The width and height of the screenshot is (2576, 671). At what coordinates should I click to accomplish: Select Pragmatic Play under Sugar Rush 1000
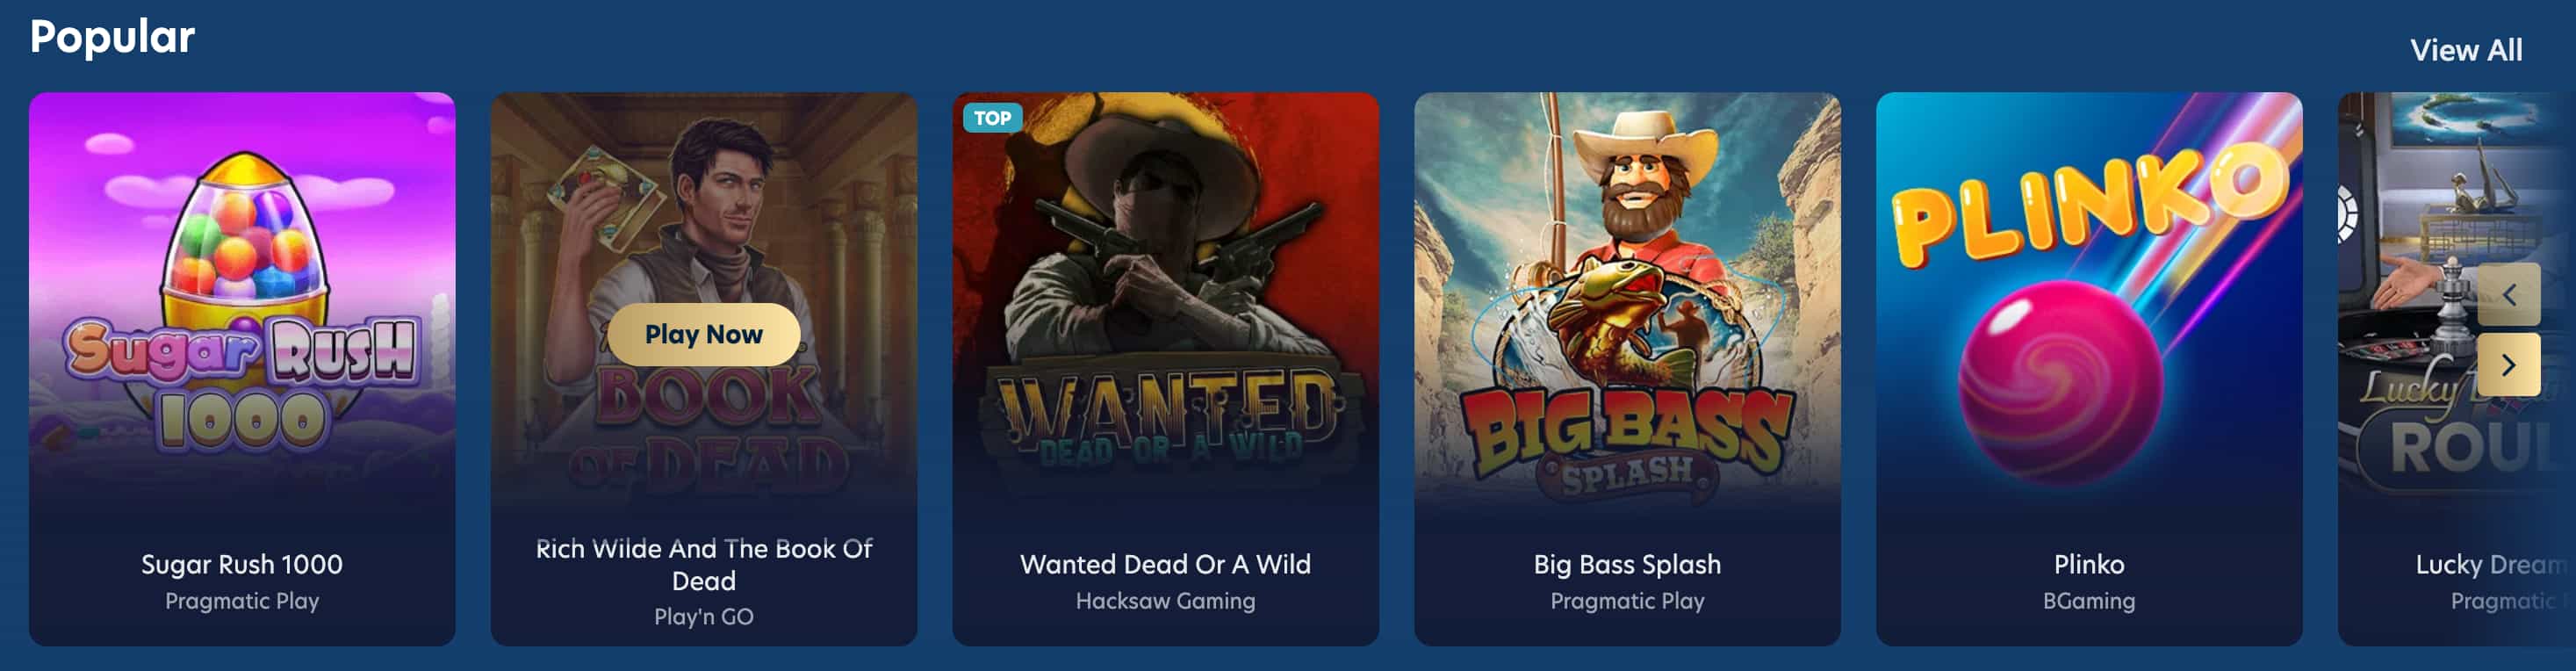[x=242, y=601]
